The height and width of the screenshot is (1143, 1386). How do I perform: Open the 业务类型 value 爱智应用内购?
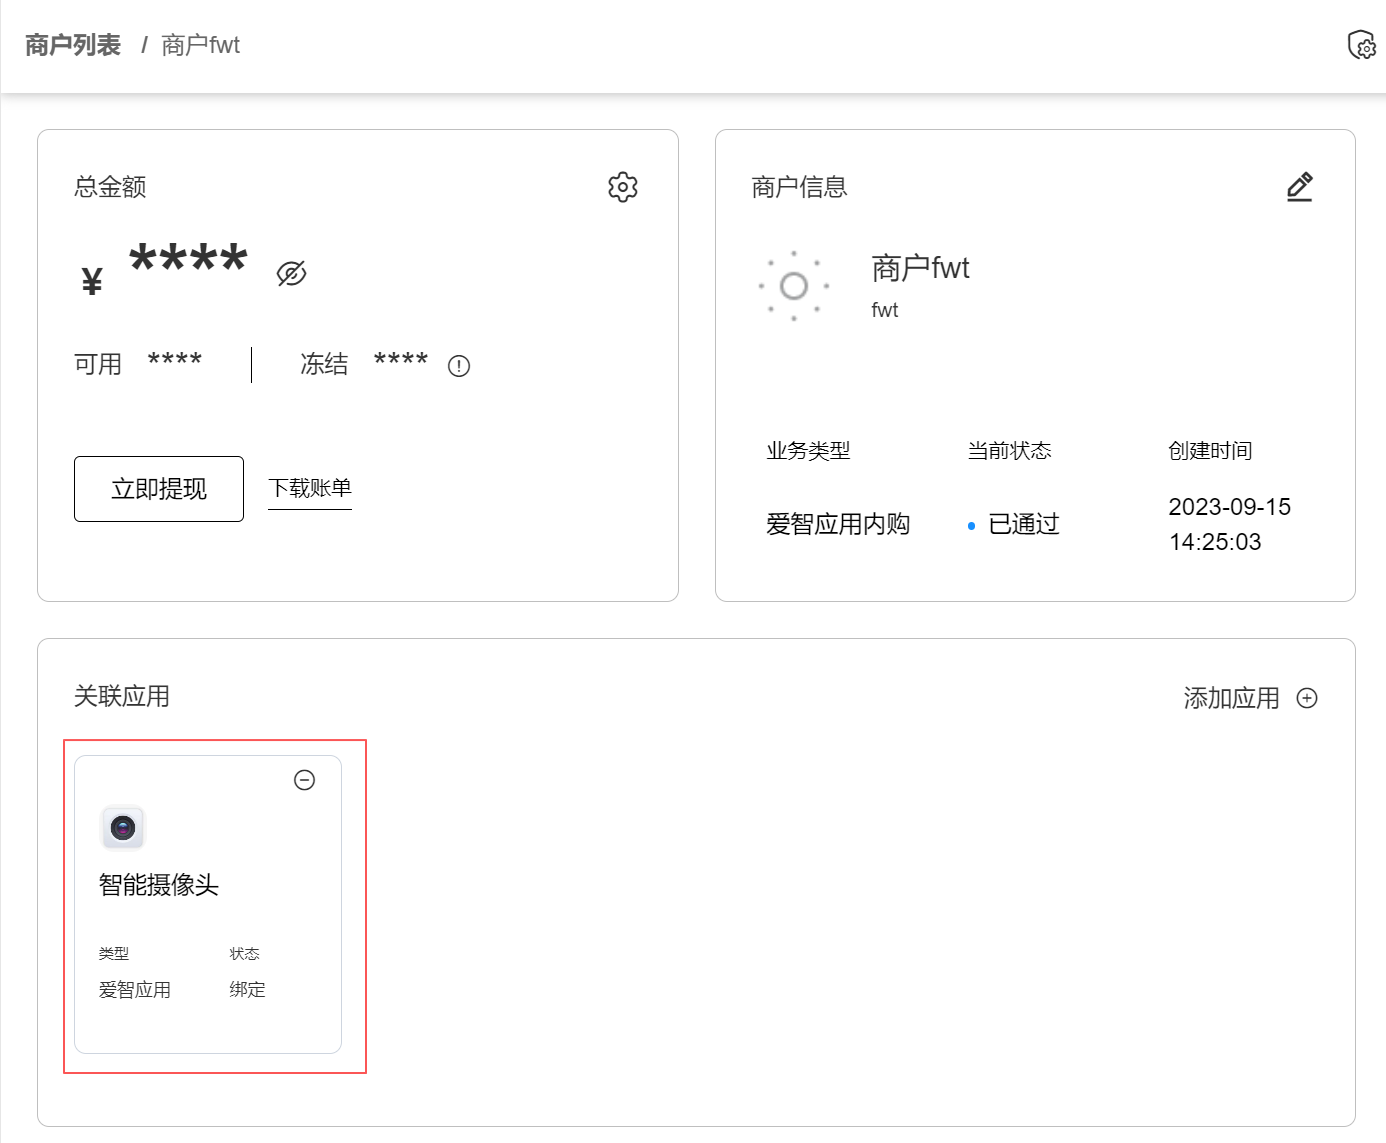[x=838, y=524]
